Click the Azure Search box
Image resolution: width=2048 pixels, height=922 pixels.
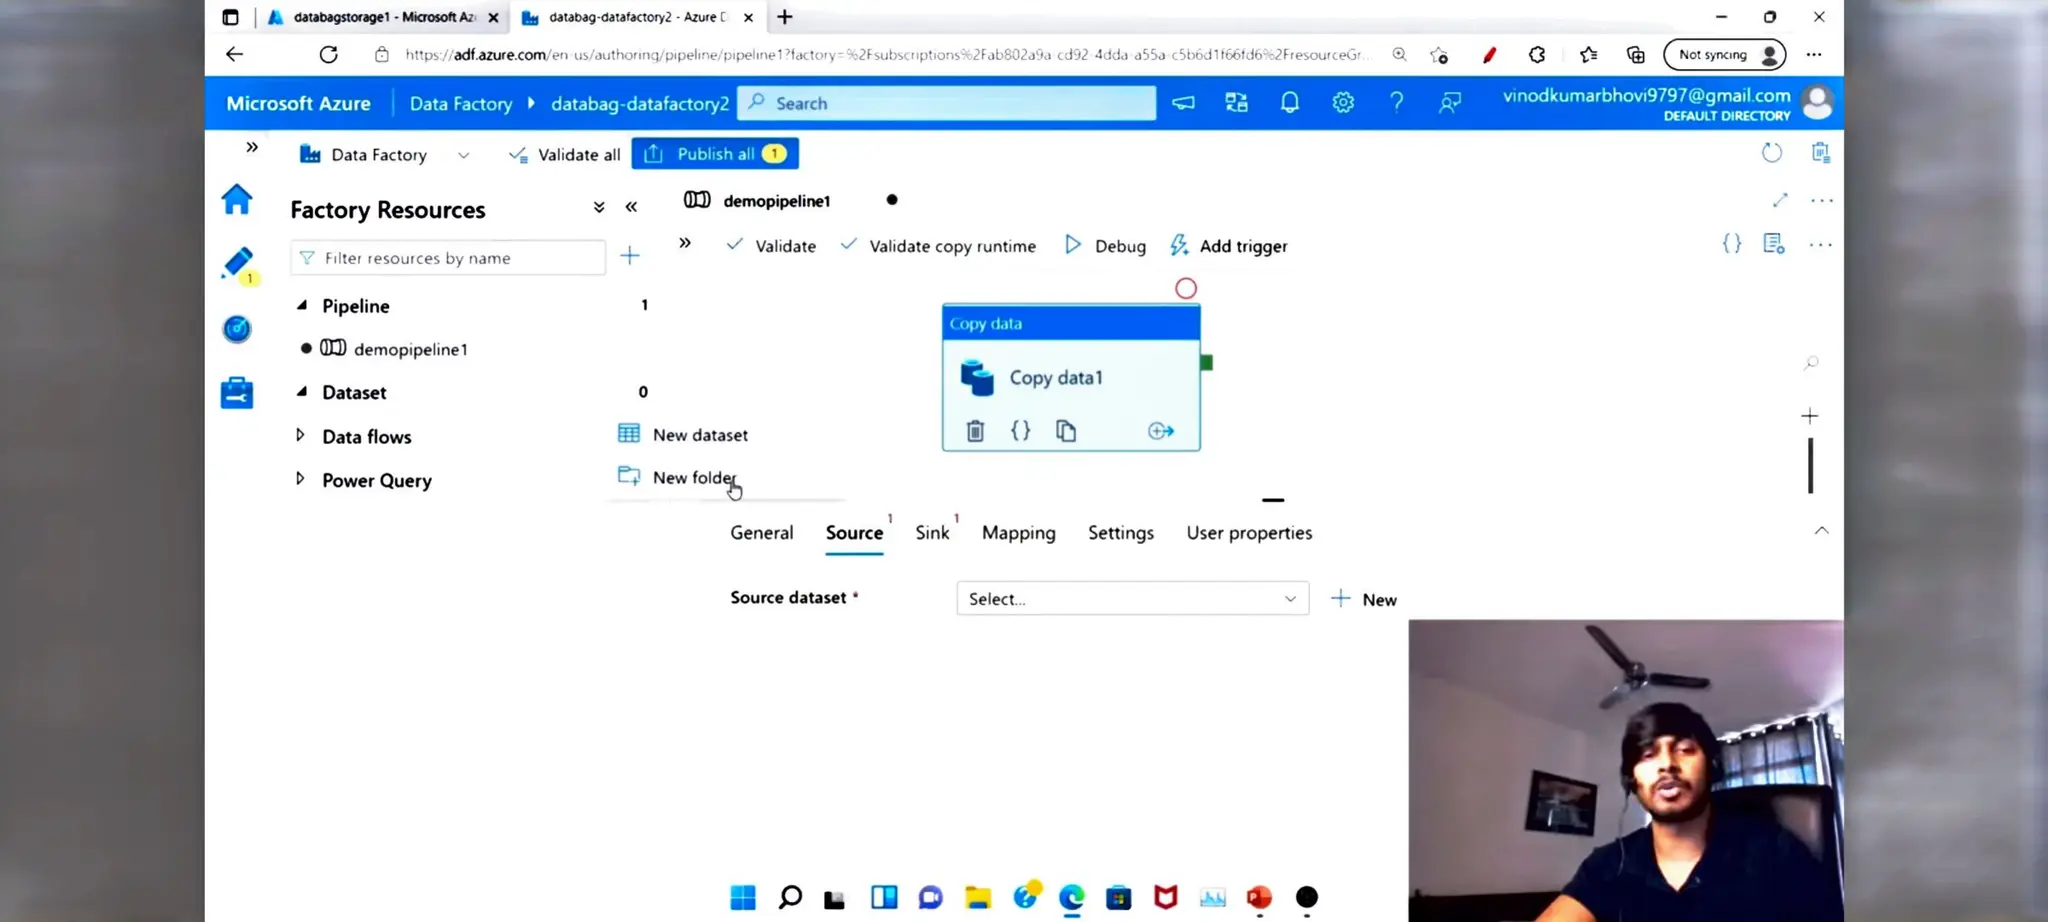[x=946, y=103]
